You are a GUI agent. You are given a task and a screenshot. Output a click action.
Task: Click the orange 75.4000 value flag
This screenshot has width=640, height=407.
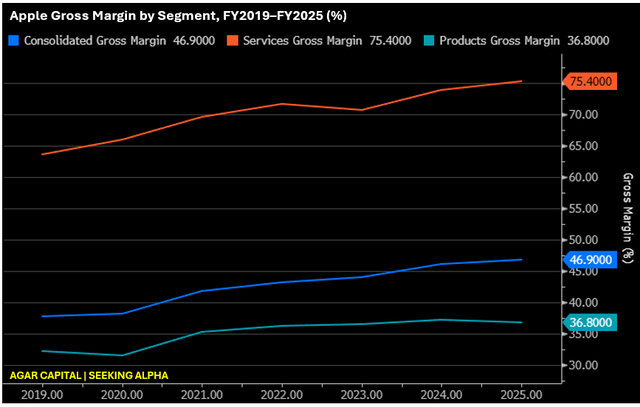coord(590,81)
